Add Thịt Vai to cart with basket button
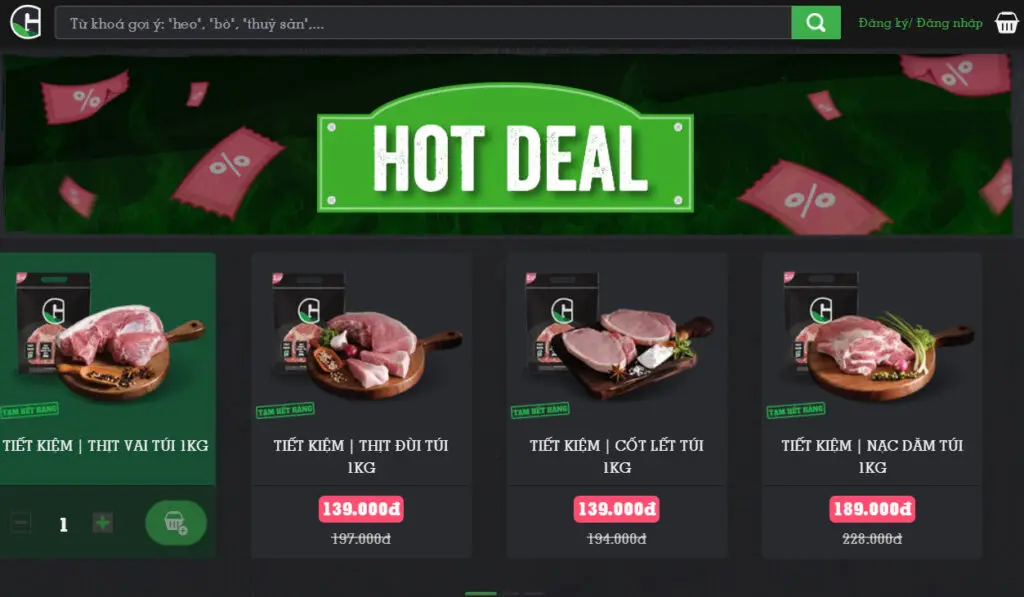 point(176,523)
